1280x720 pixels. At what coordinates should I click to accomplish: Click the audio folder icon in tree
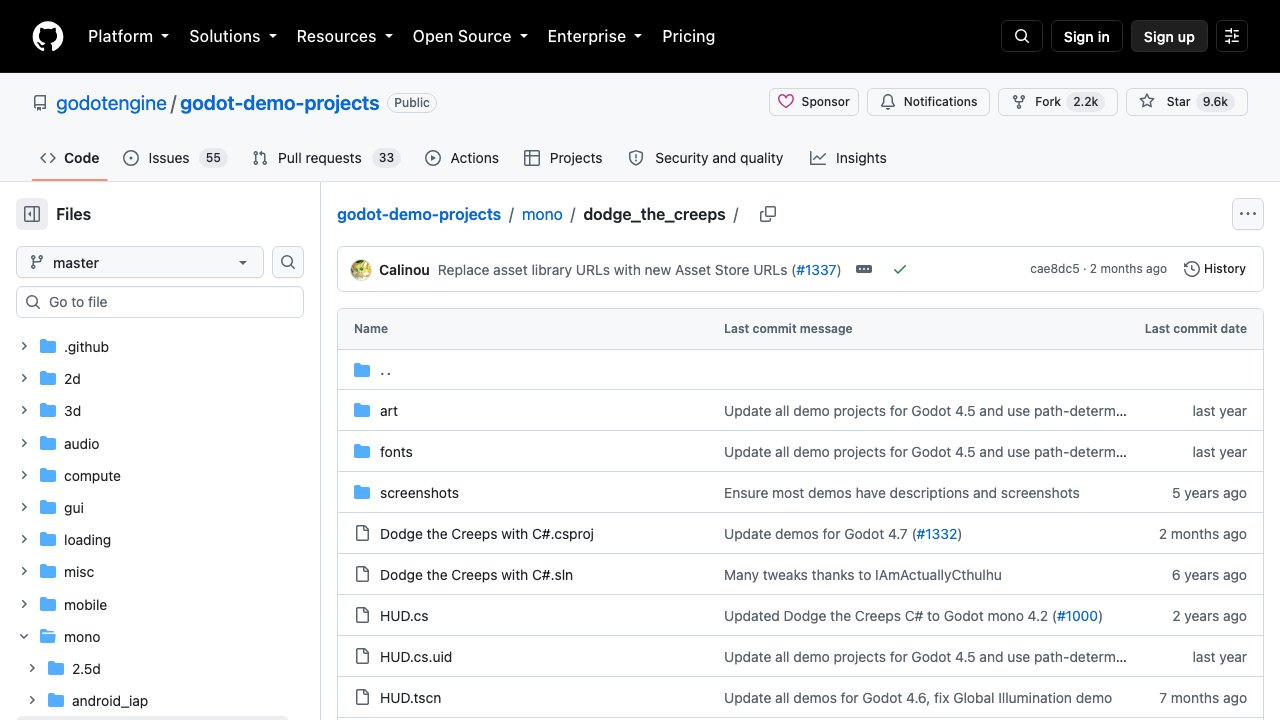pos(47,444)
